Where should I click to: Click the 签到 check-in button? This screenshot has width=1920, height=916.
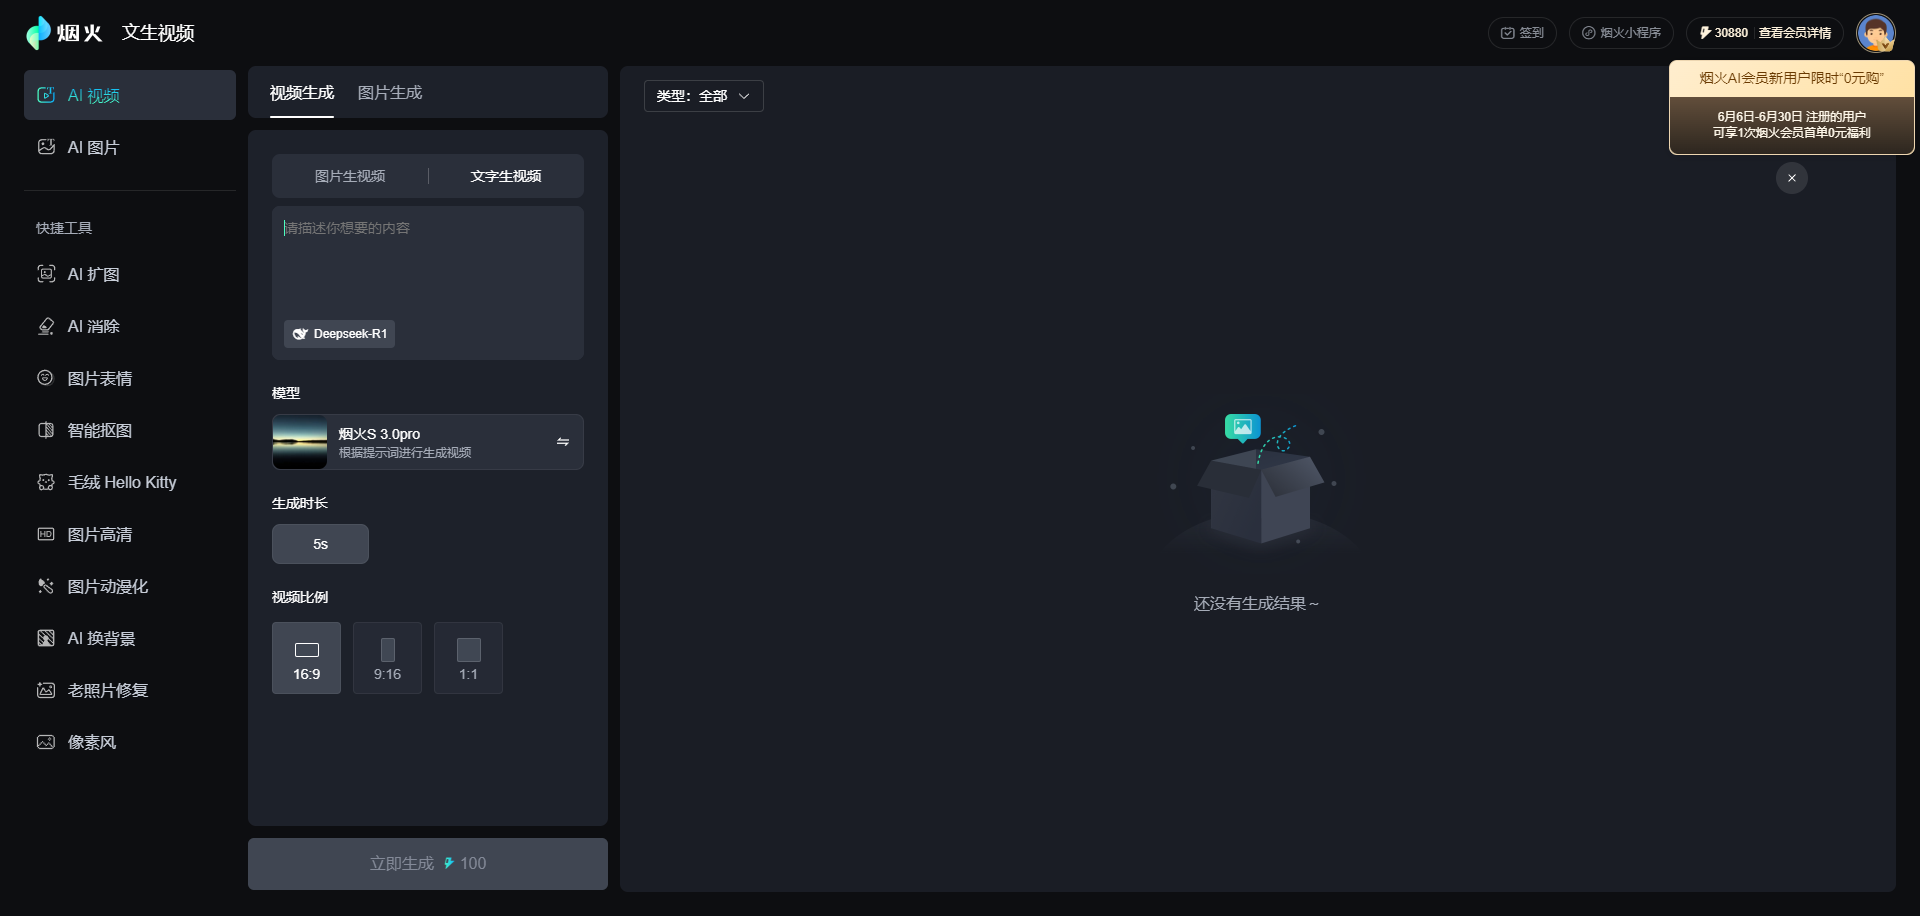tap(1522, 33)
